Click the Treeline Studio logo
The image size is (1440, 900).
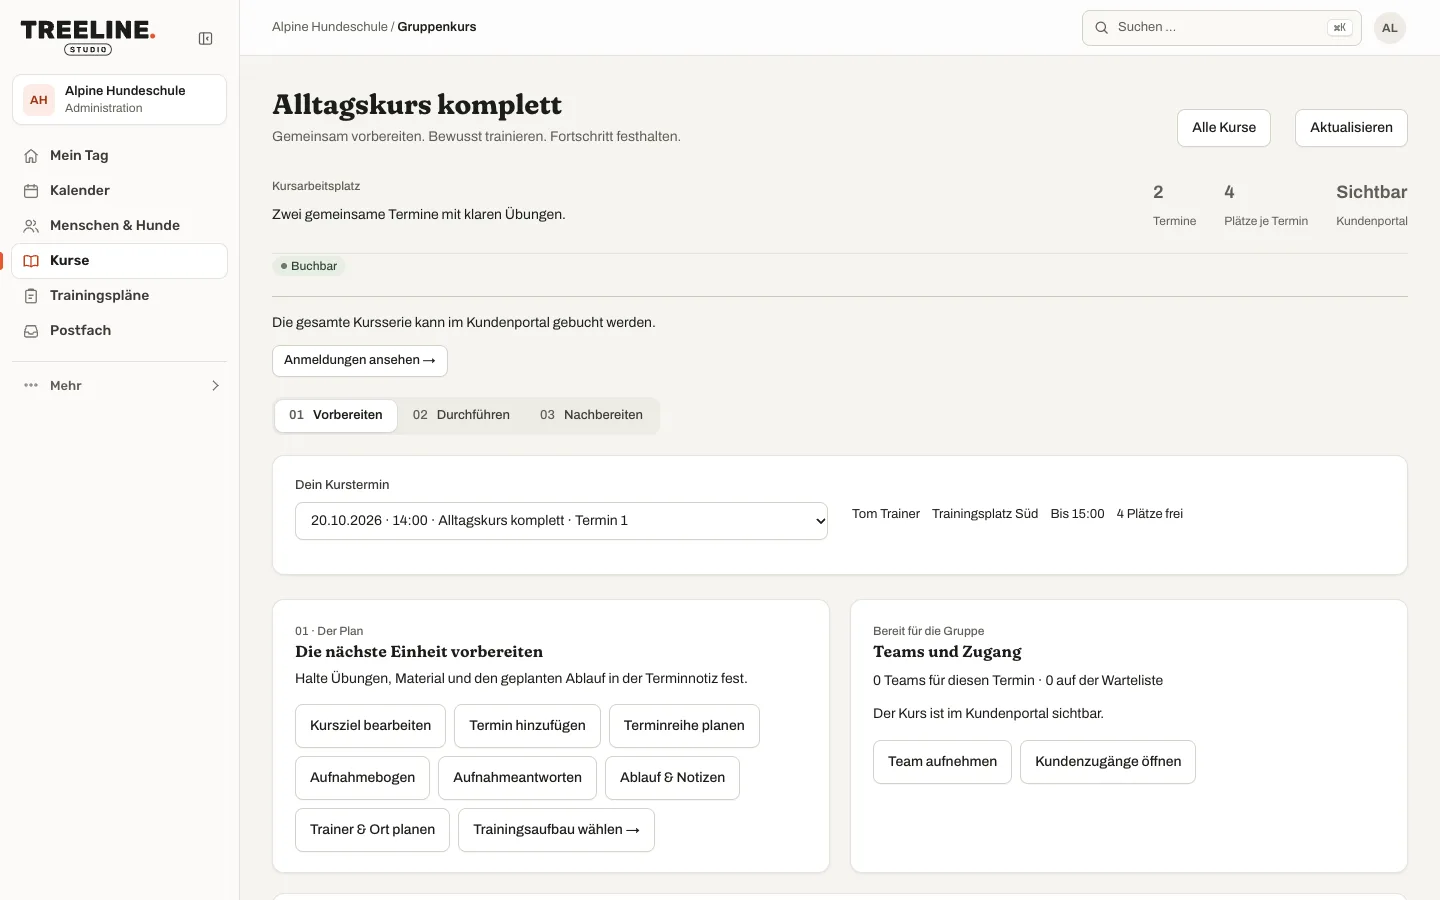(x=88, y=37)
